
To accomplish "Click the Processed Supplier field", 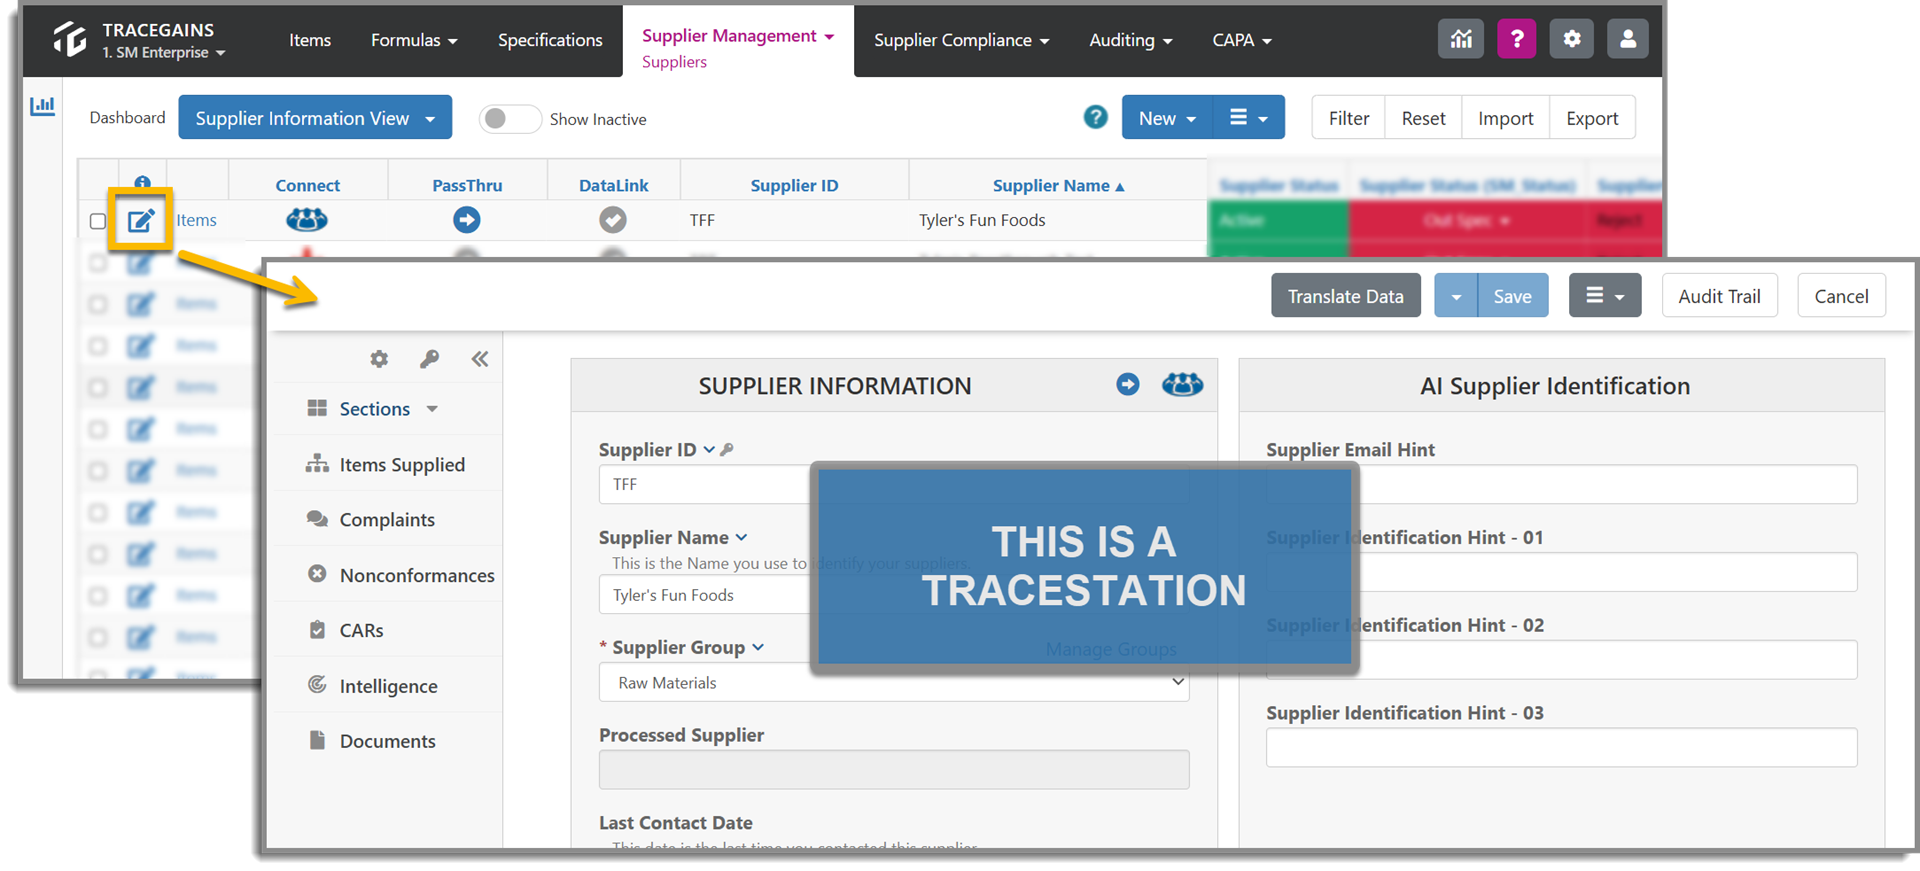I will point(894,770).
